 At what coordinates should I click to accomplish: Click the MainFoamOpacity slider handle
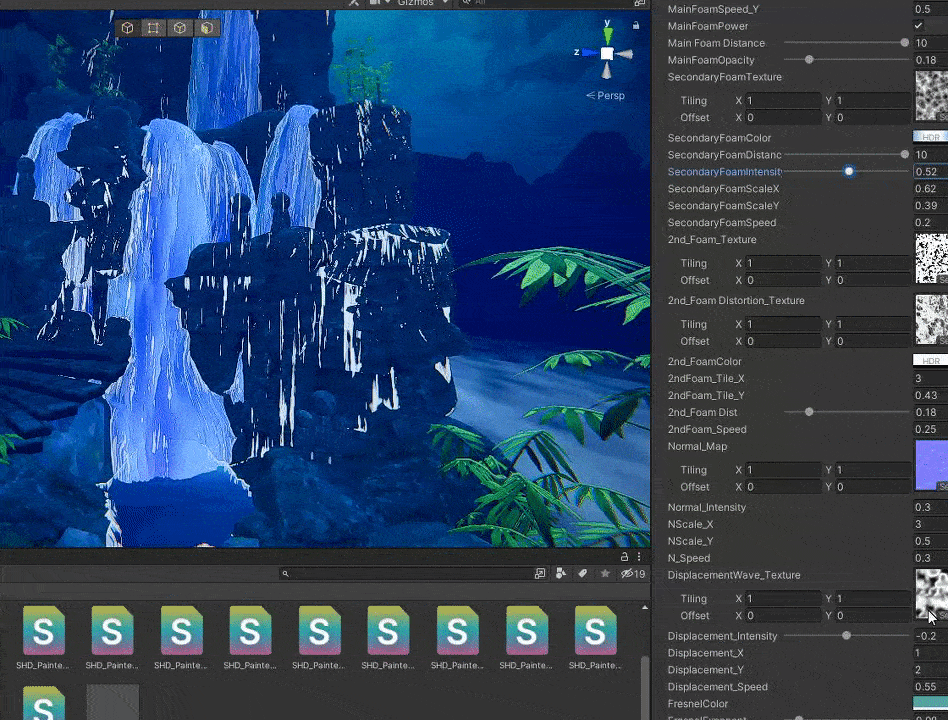coord(809,60)
